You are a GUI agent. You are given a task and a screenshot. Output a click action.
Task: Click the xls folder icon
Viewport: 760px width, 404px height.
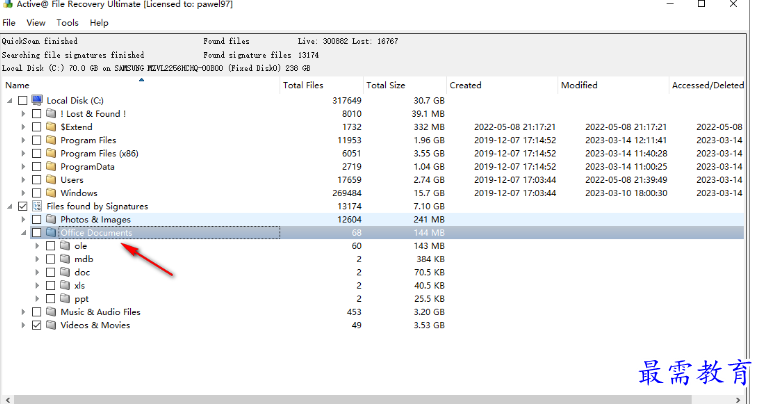click(65, 285)
